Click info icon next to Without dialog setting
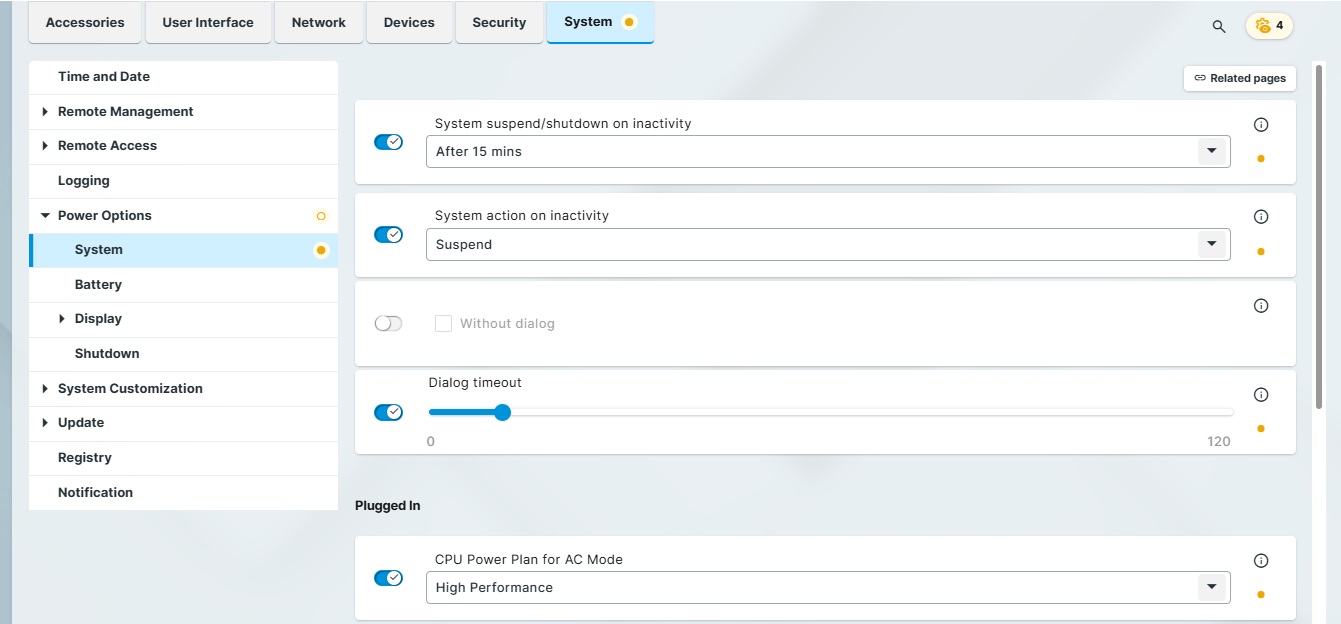Screen dimensions: 1341x624 point(1261,306)
